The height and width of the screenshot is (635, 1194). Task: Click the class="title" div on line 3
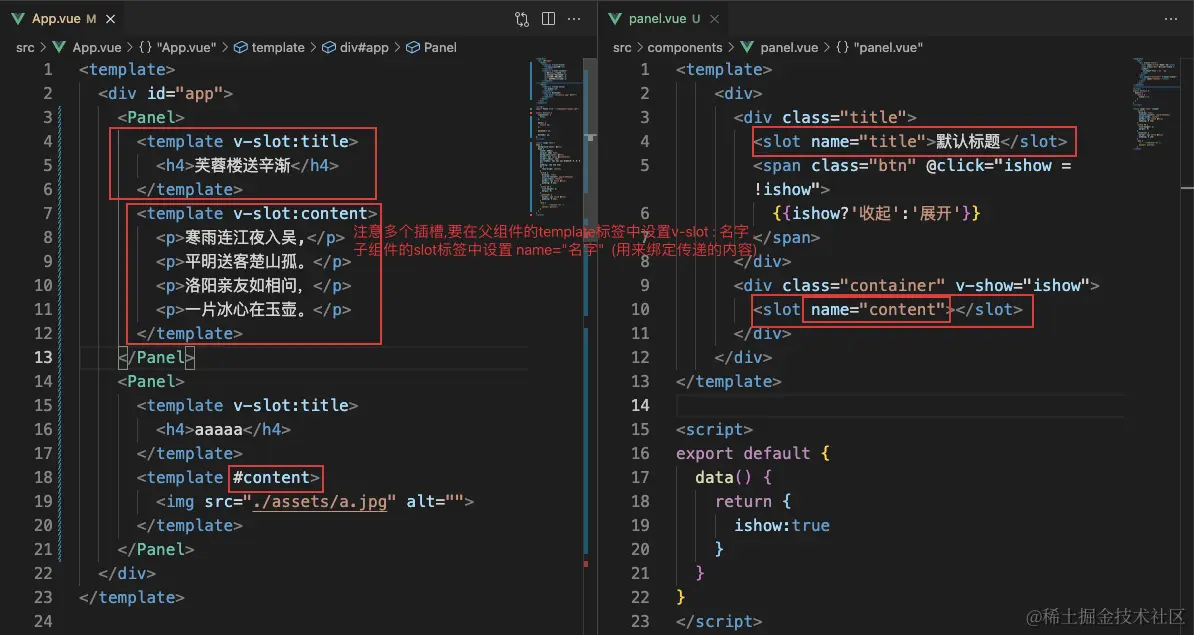[825, 117]
